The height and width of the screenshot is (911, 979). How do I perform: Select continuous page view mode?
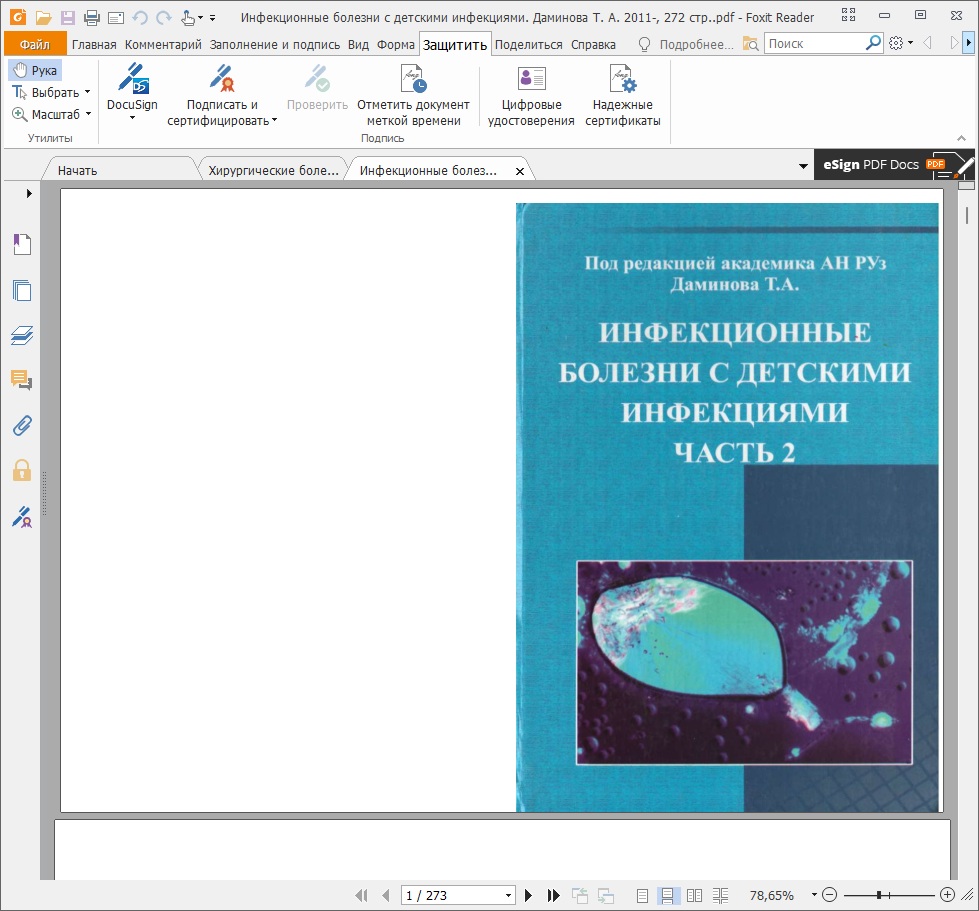[x=667, y=896]
